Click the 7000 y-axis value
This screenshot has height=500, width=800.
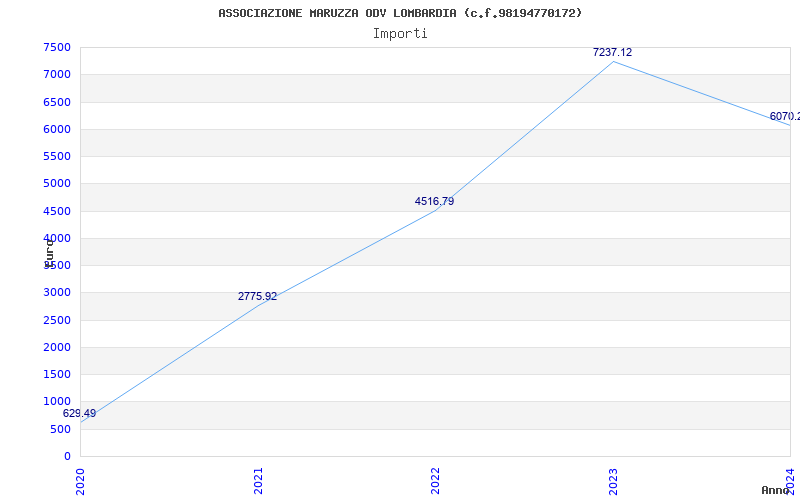57,74
